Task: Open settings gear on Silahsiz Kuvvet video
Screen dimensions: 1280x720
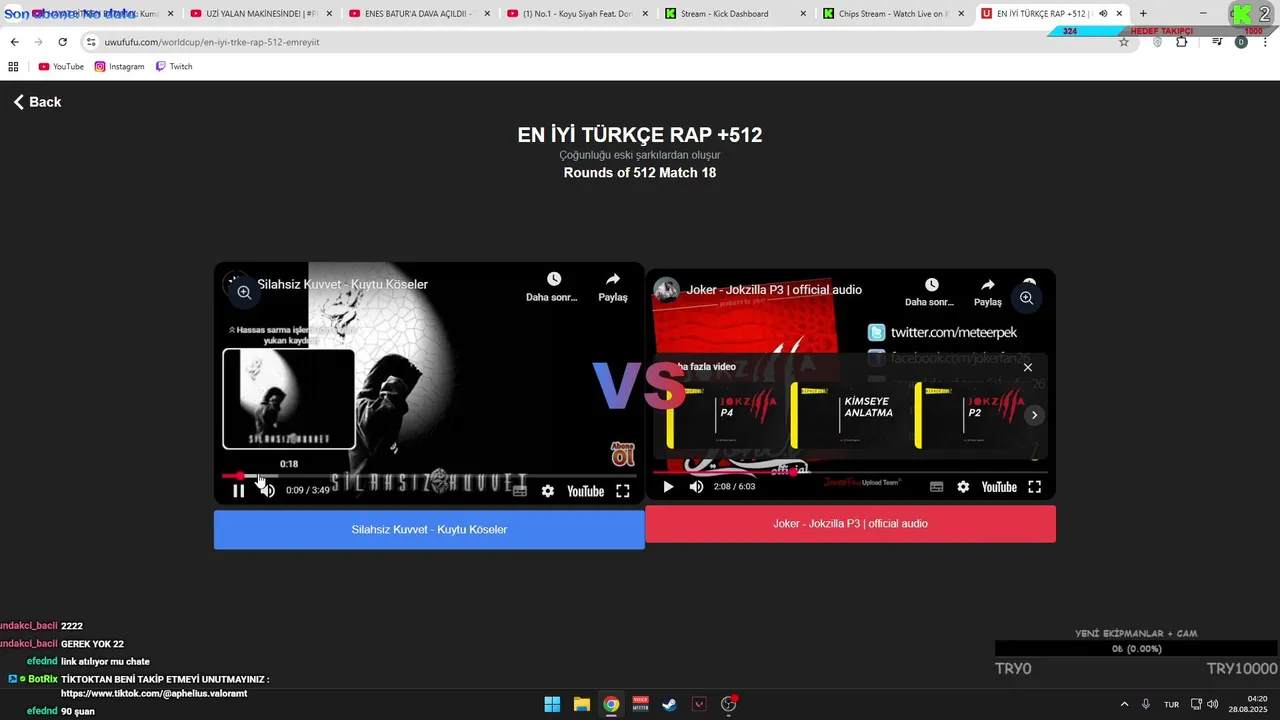Action: [x=548, y=491]
